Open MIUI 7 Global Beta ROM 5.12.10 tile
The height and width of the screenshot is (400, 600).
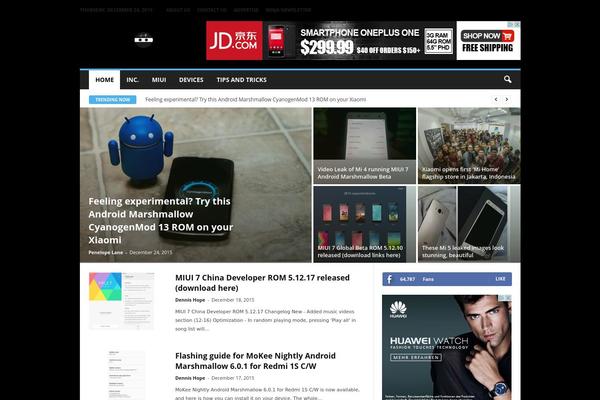pos(365,224)
